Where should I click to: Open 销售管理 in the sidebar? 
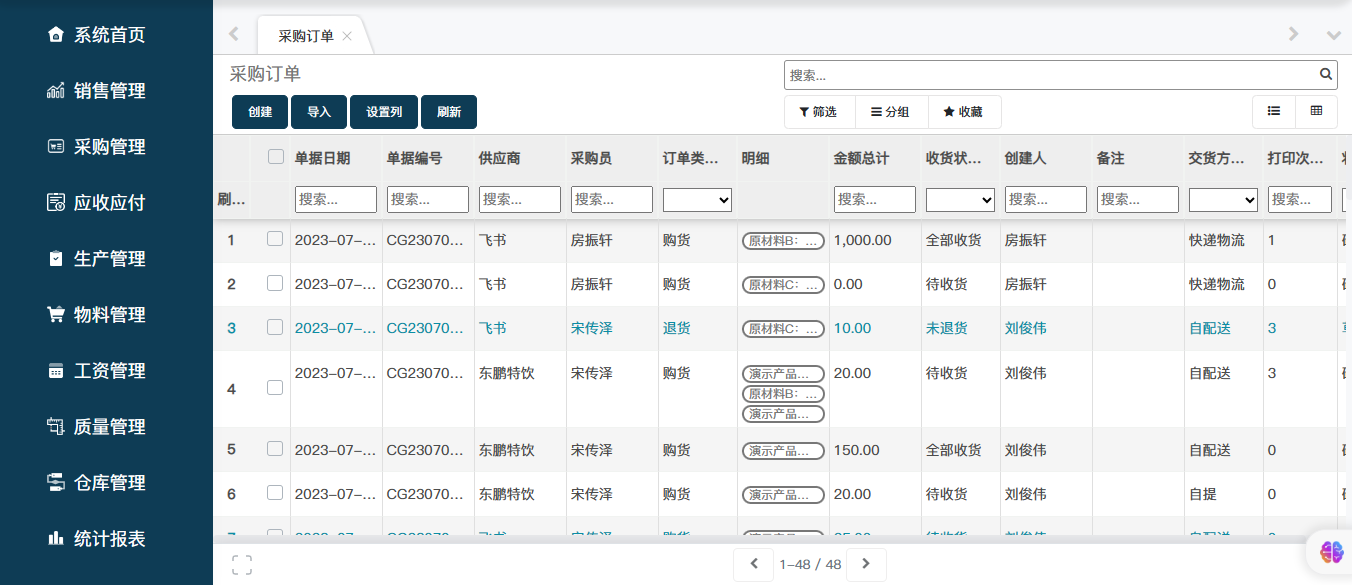[109, 91]
